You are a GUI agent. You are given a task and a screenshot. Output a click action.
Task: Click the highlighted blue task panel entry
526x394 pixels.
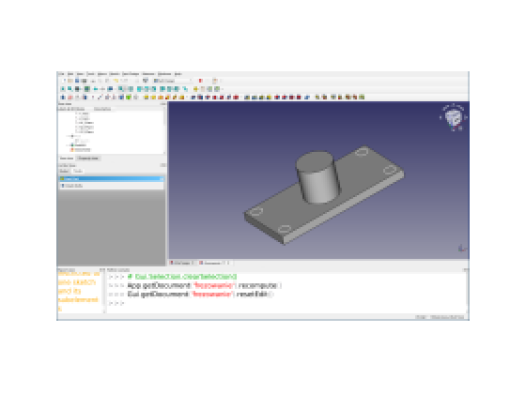coord(111,179)
